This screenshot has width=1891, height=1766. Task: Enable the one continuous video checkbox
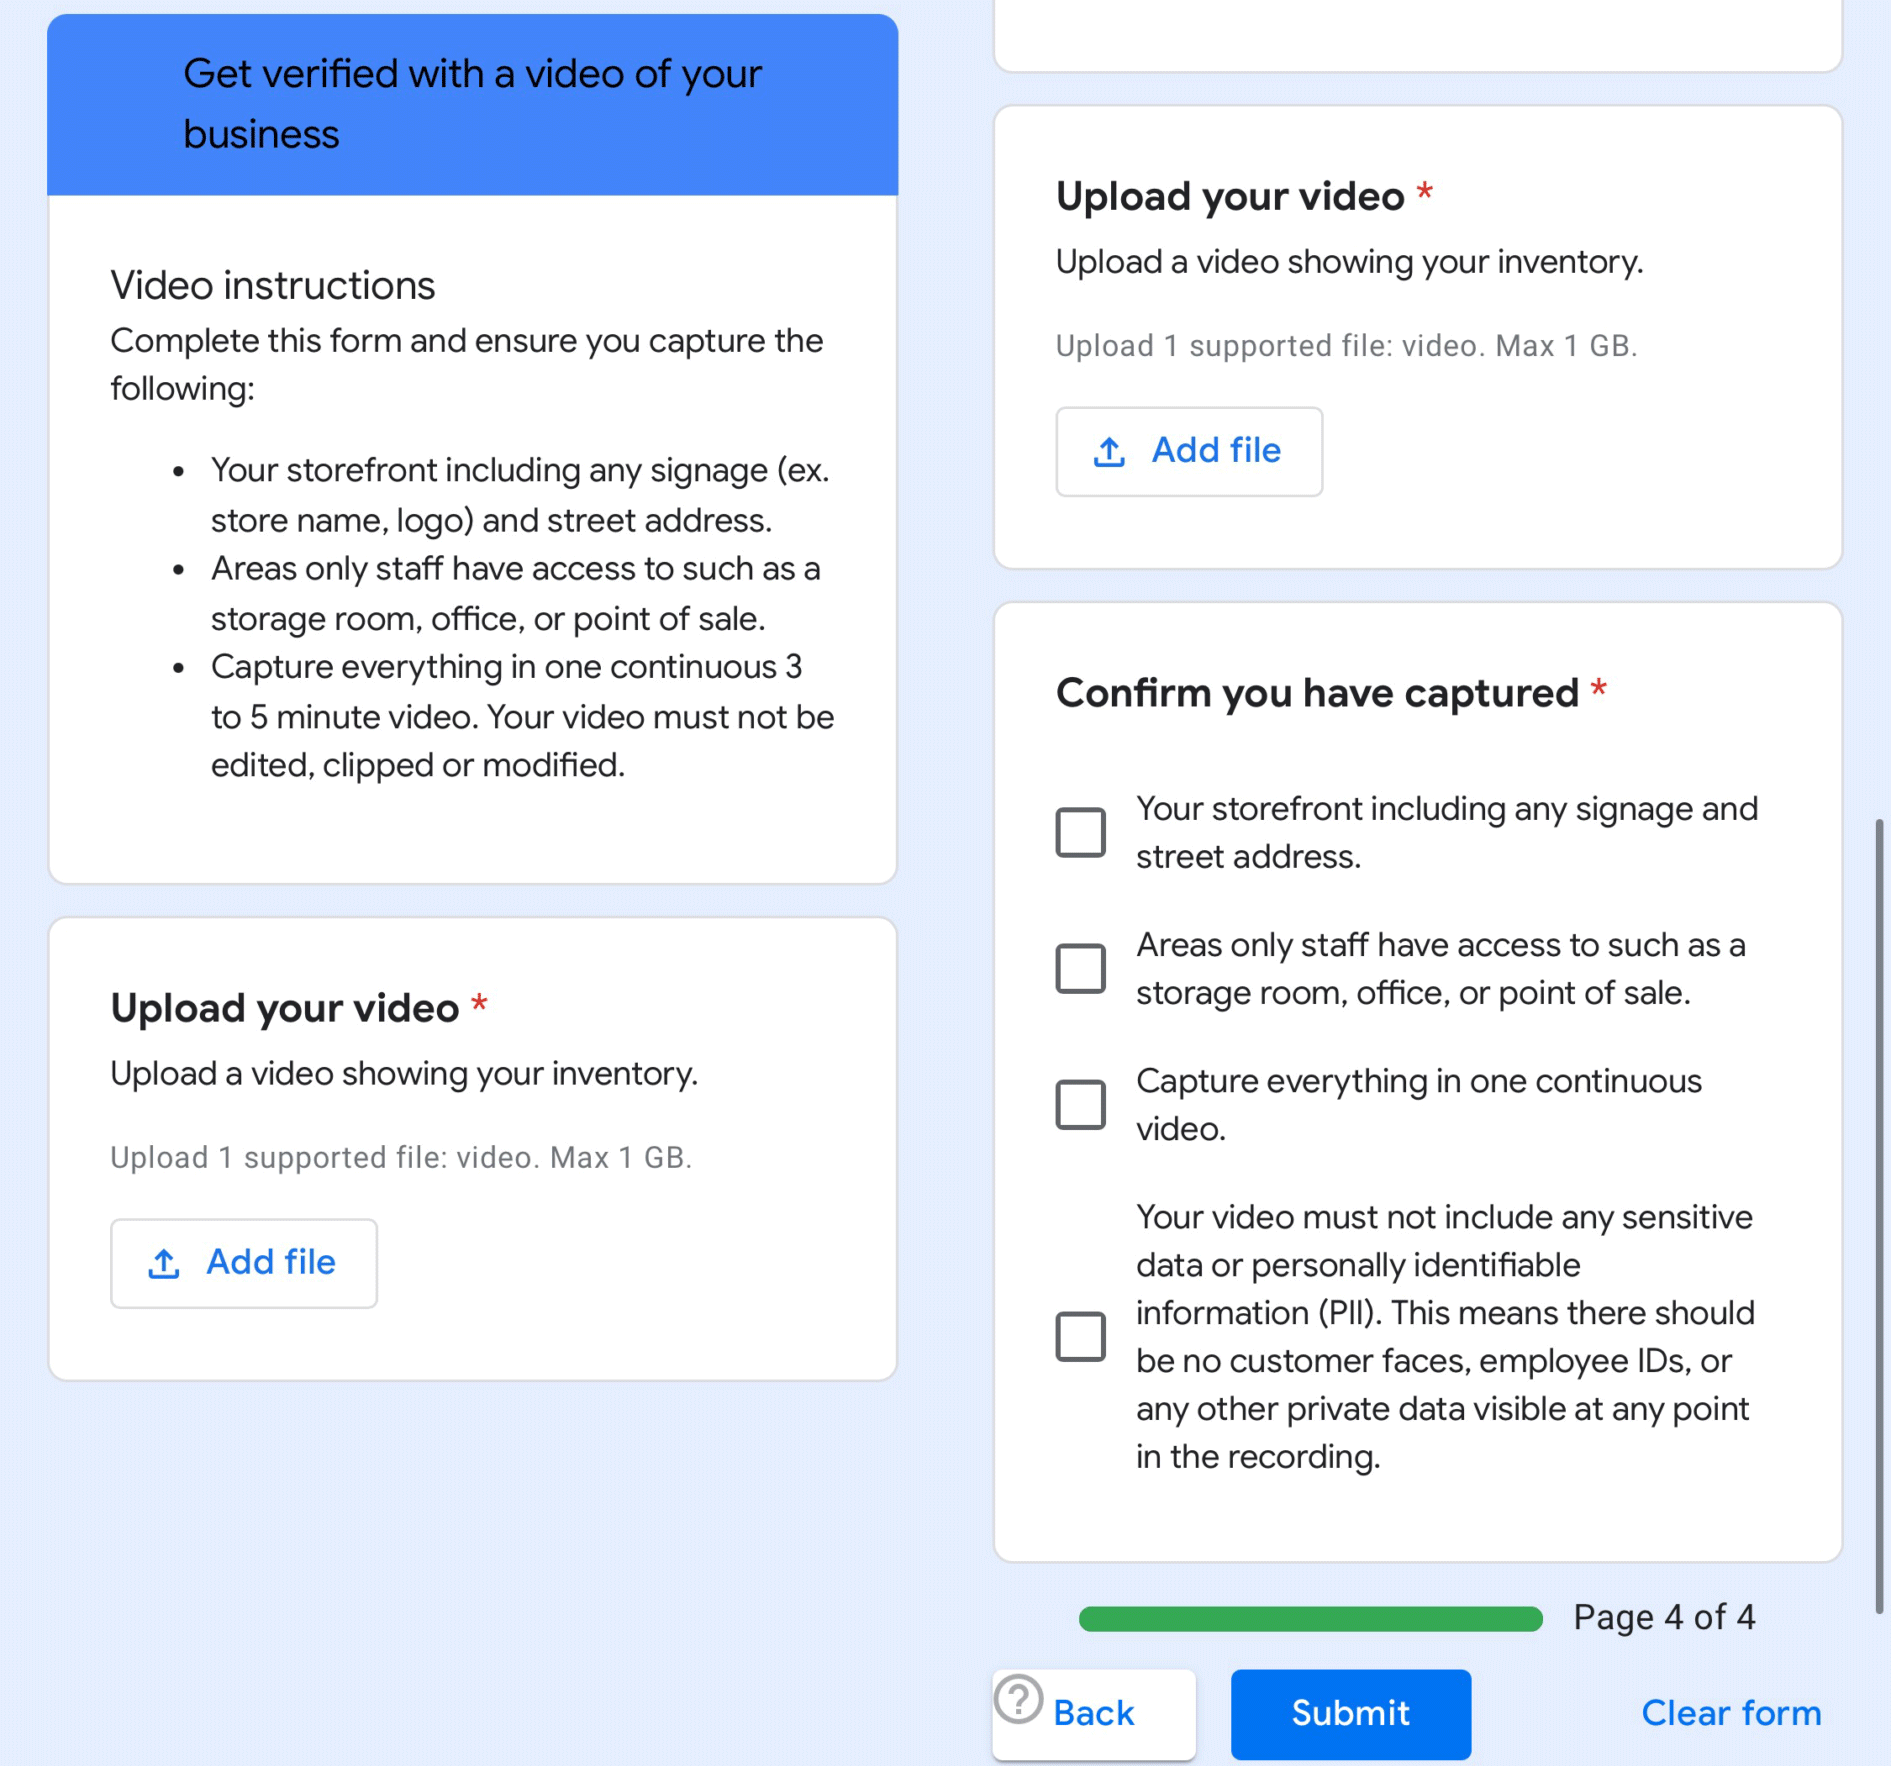(x=1080, y=1104)
